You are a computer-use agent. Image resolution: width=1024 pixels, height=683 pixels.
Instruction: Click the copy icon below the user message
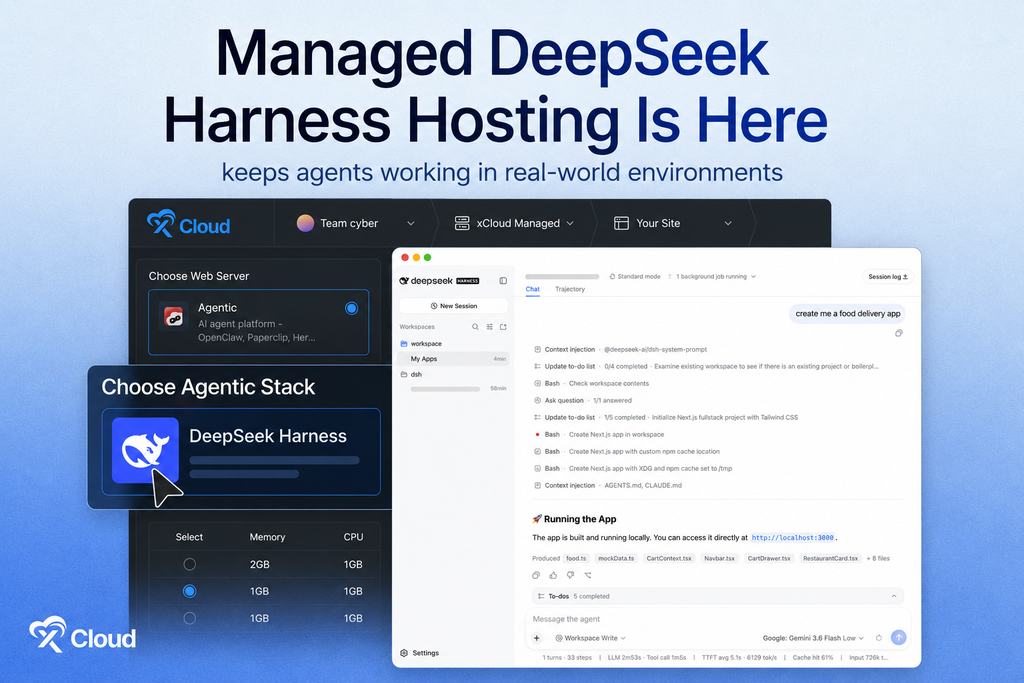[x=899, y=333]
